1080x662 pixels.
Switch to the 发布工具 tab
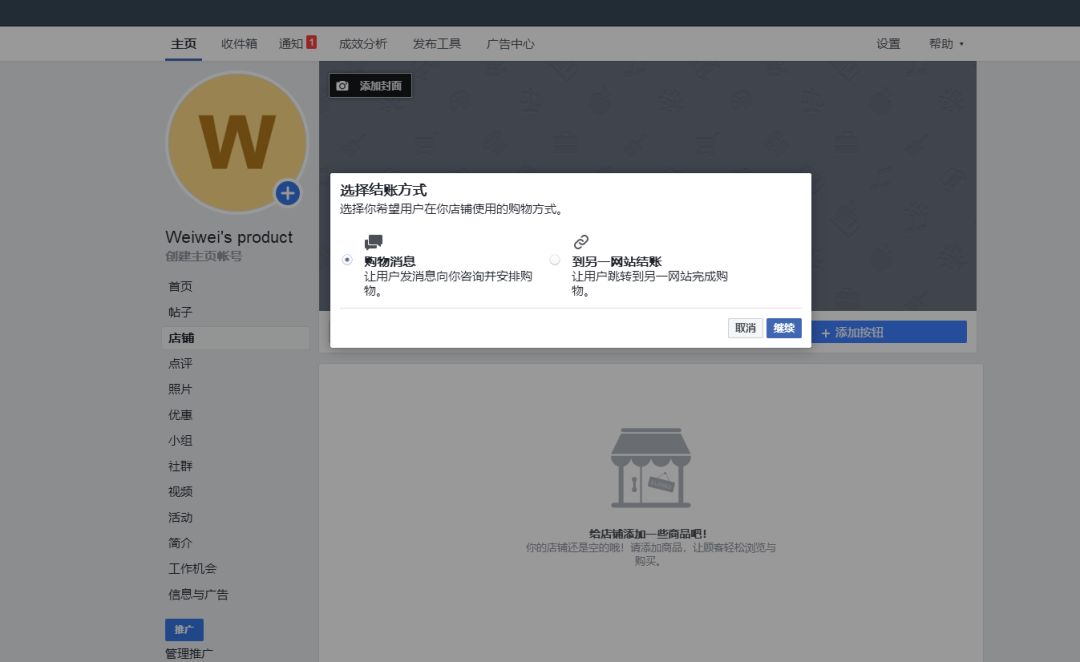coord(436,44)
